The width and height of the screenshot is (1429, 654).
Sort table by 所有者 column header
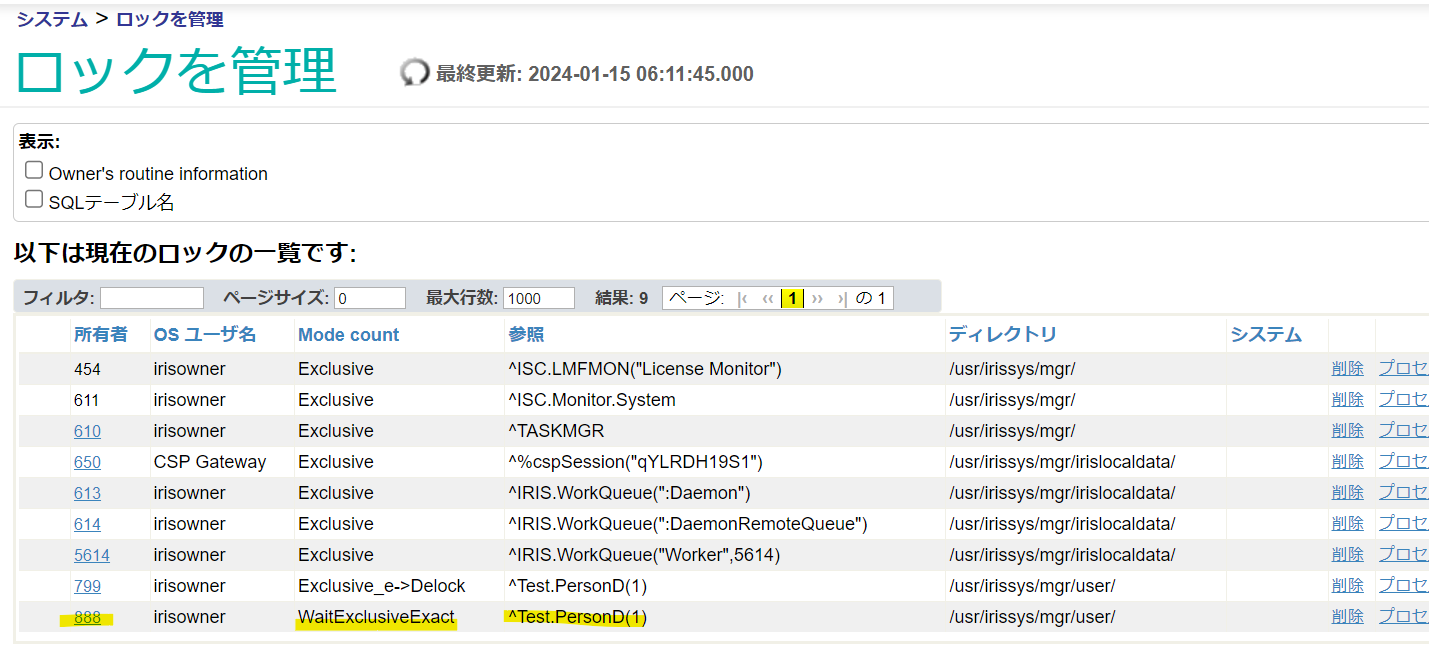[x=101, y=335]
